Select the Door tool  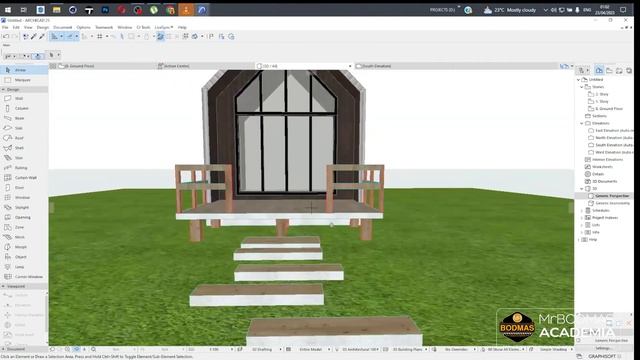(24, 188)
